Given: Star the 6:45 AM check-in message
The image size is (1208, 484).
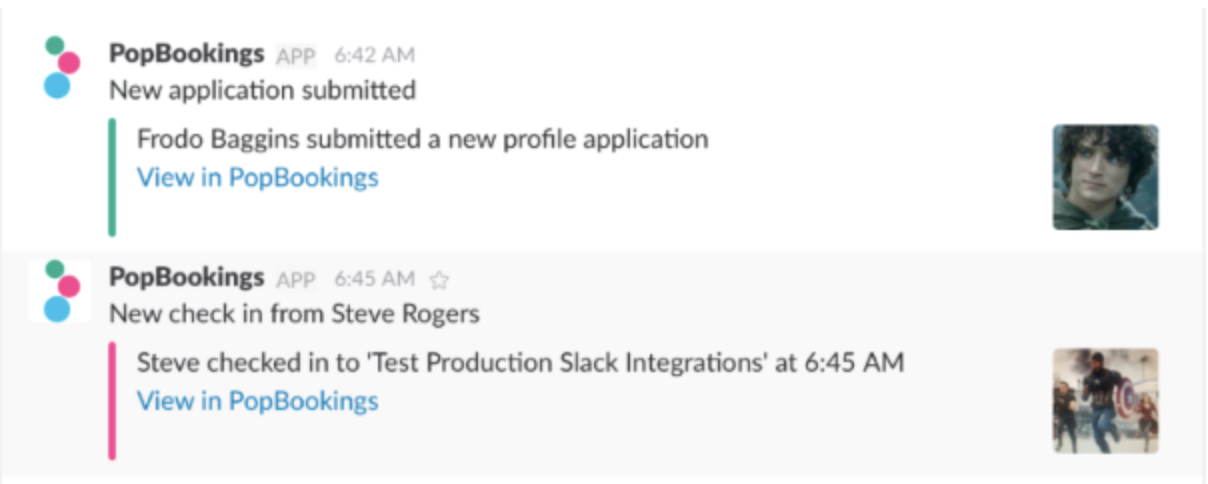Looking at the screenshot, I should point(439,279).
